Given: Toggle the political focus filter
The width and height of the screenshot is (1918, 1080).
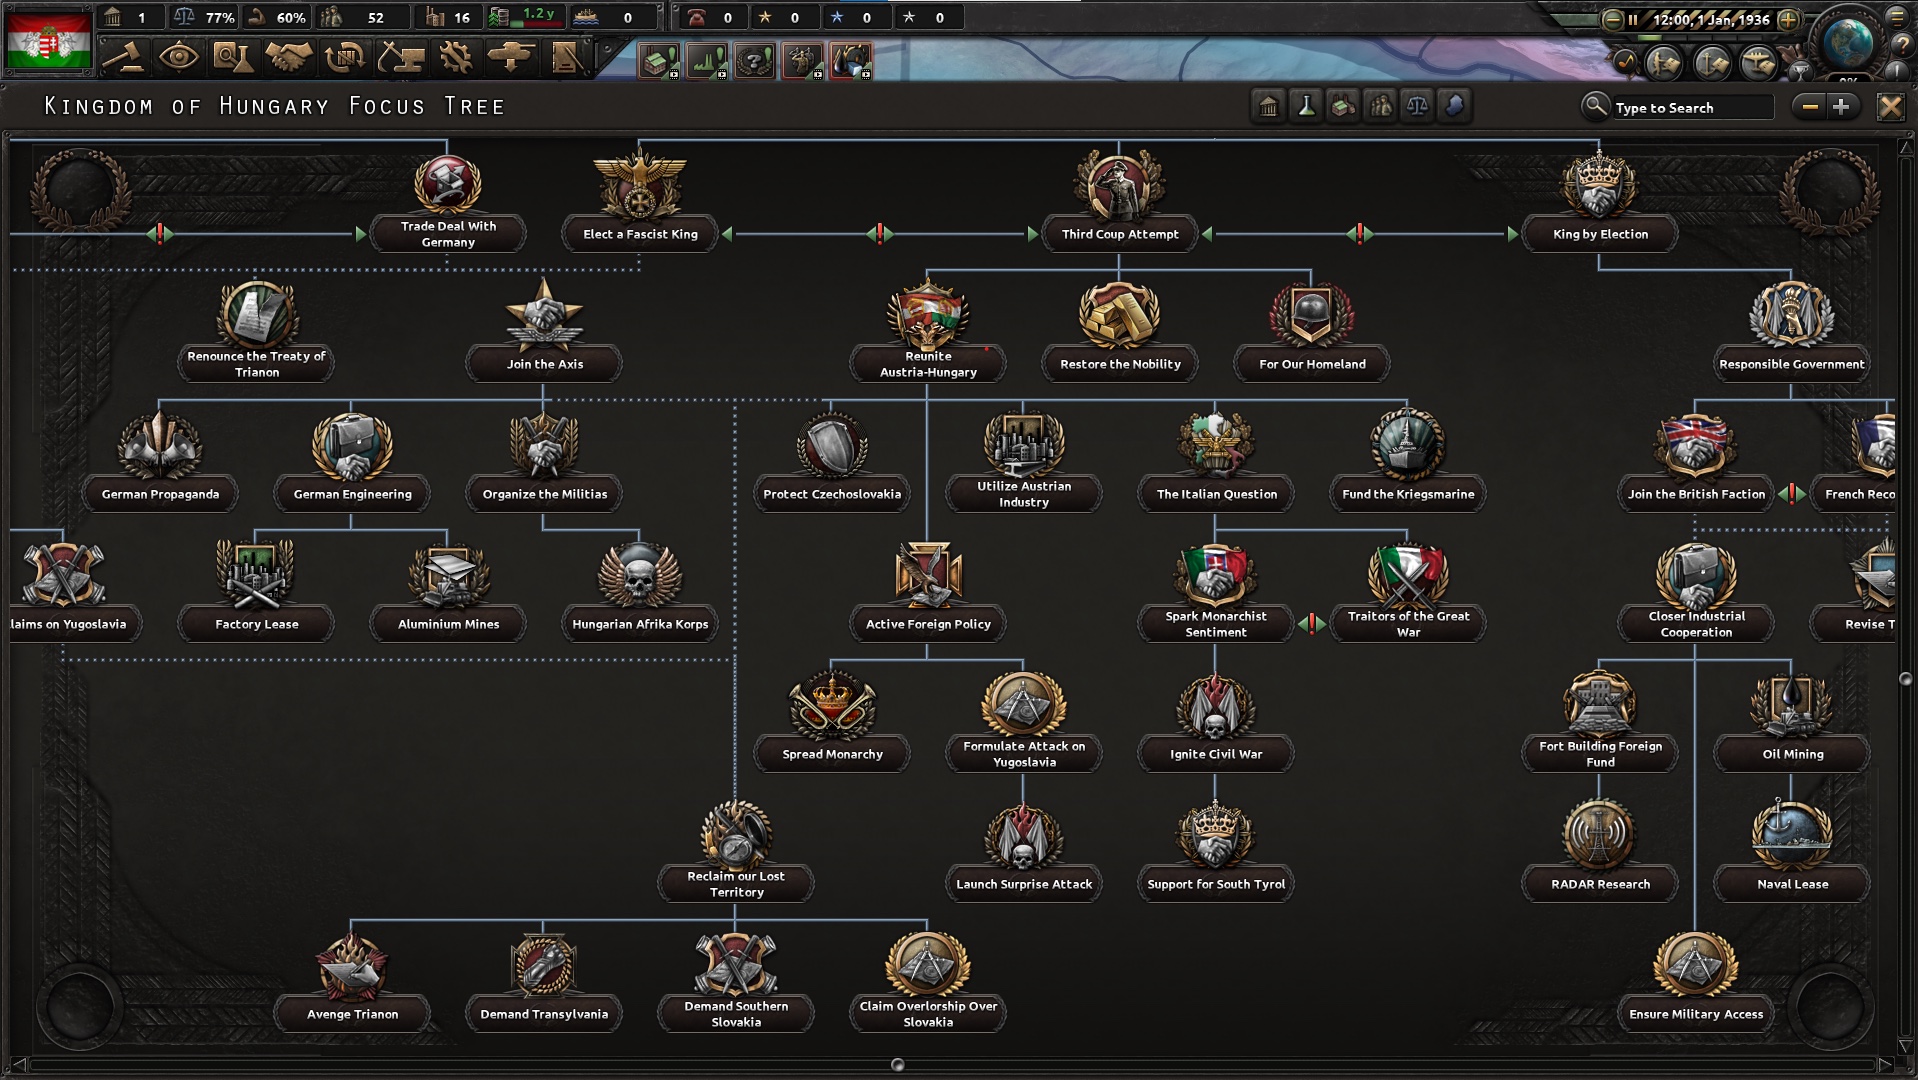Looking at the screenshot, I should [1269, 106].
